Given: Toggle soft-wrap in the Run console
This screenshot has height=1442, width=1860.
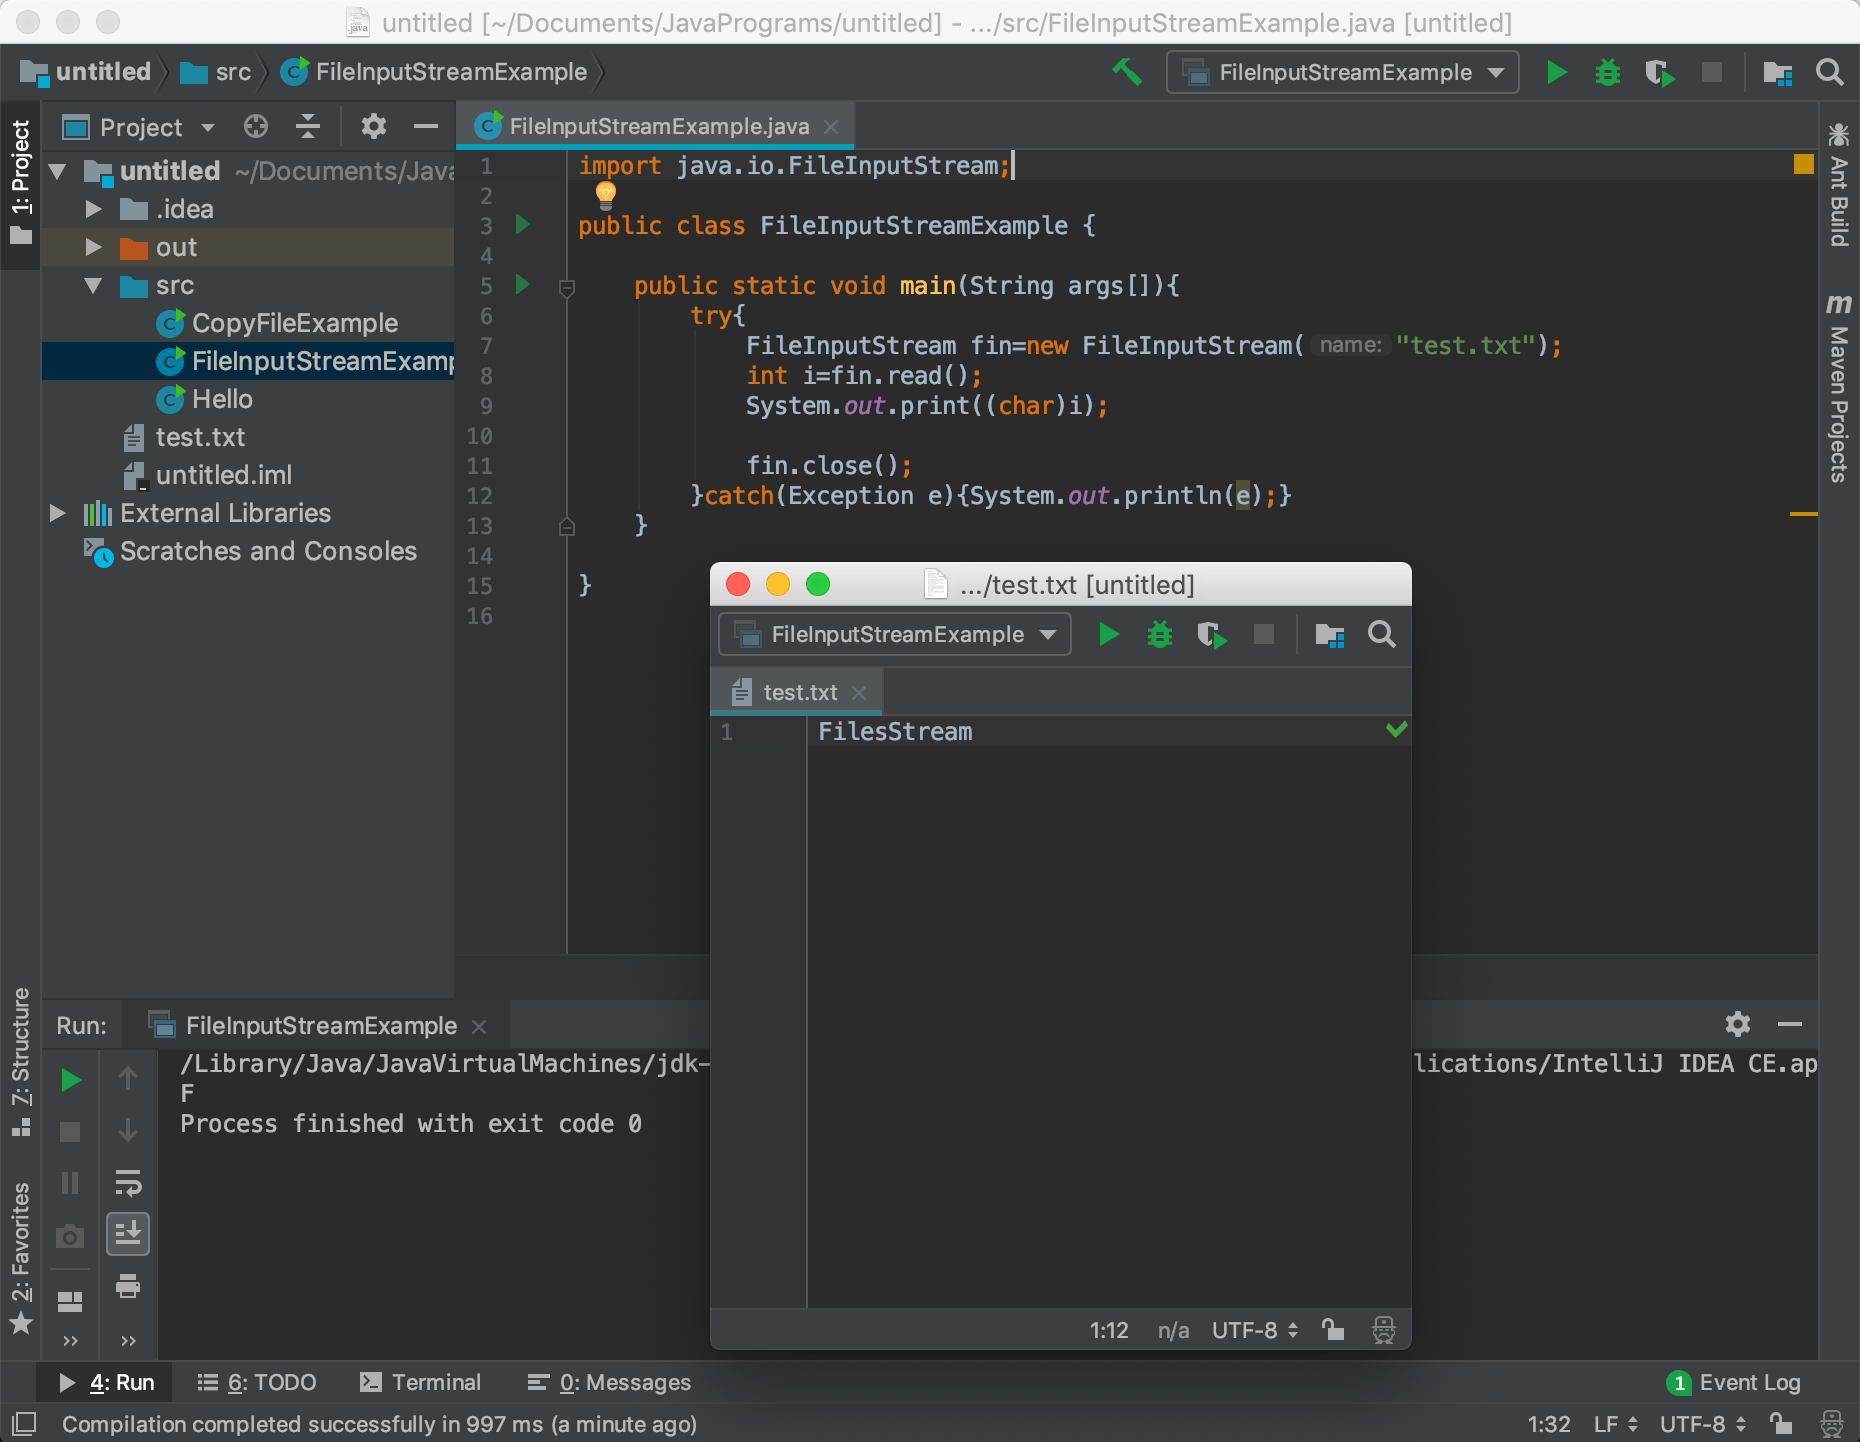Looking at the screenshot, I should [x=128, y=1183].
